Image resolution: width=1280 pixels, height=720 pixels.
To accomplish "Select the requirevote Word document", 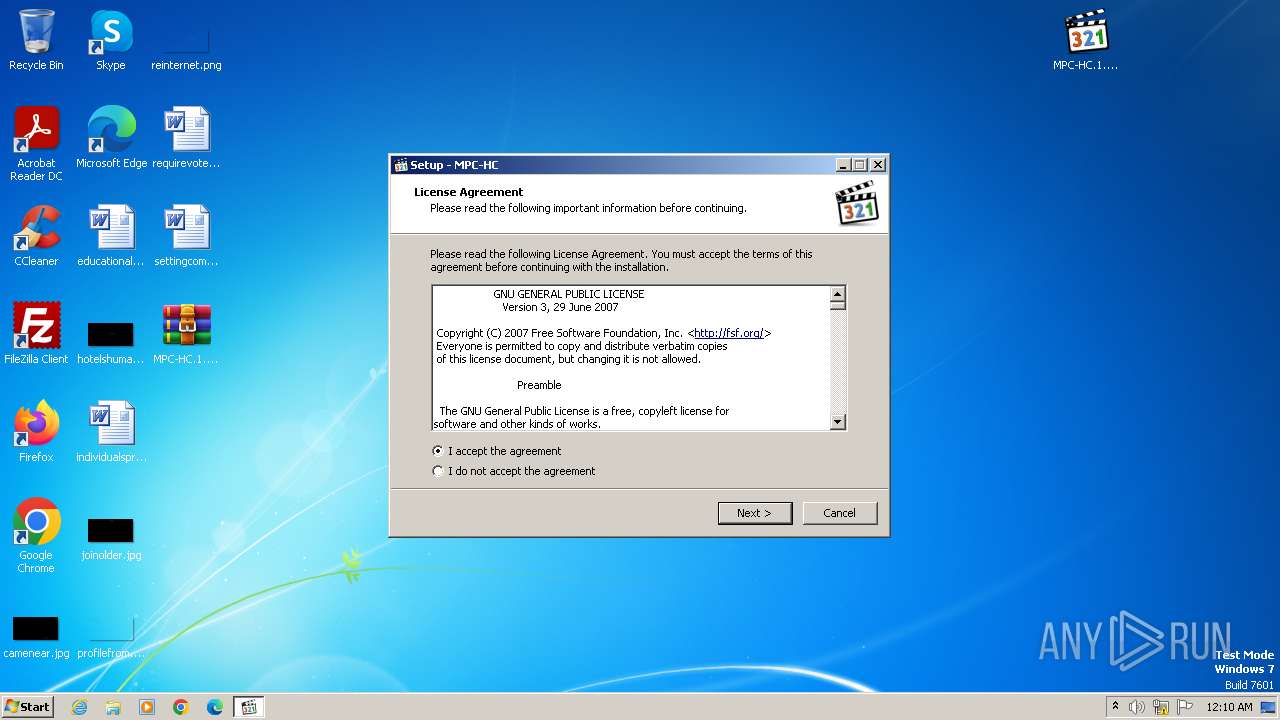I will (186, 138).
